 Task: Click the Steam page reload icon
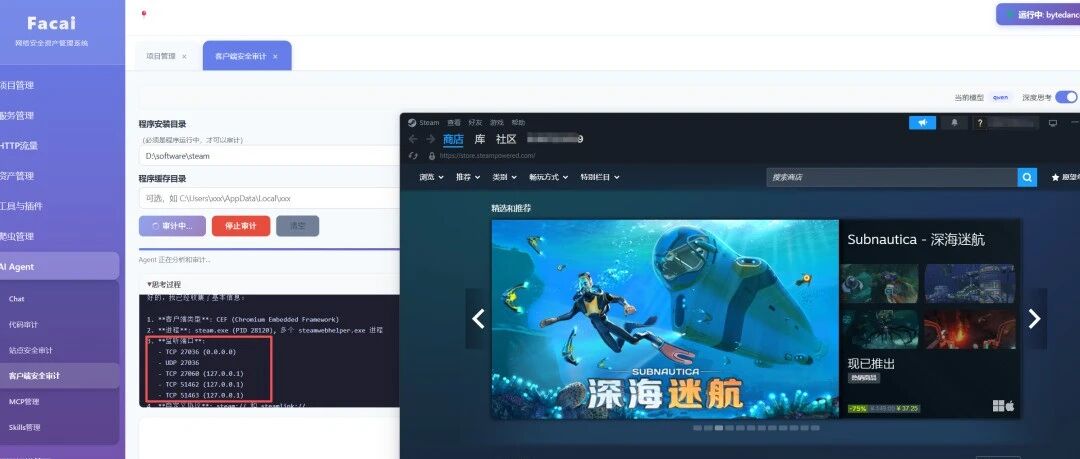coord(413,156)
